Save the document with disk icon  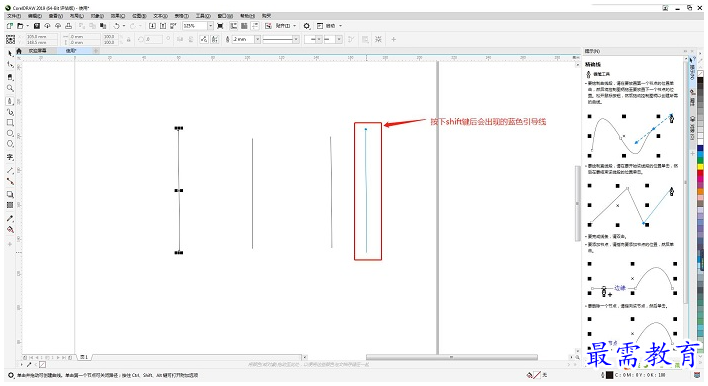37,26
